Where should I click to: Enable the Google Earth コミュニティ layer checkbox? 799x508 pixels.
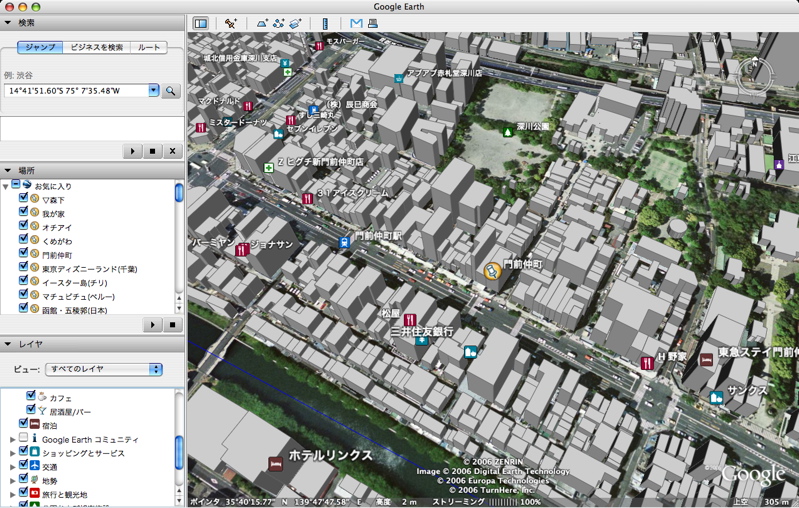(x=23, y=438)
